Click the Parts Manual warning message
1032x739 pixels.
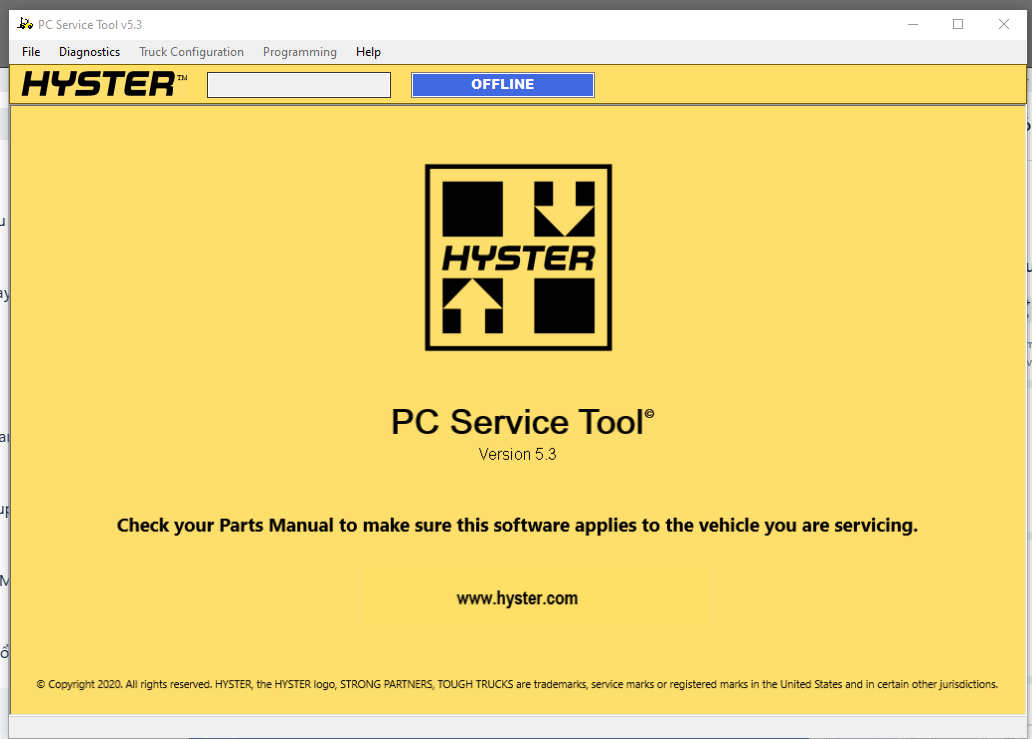pyautogui.click(x=517, y=525)
